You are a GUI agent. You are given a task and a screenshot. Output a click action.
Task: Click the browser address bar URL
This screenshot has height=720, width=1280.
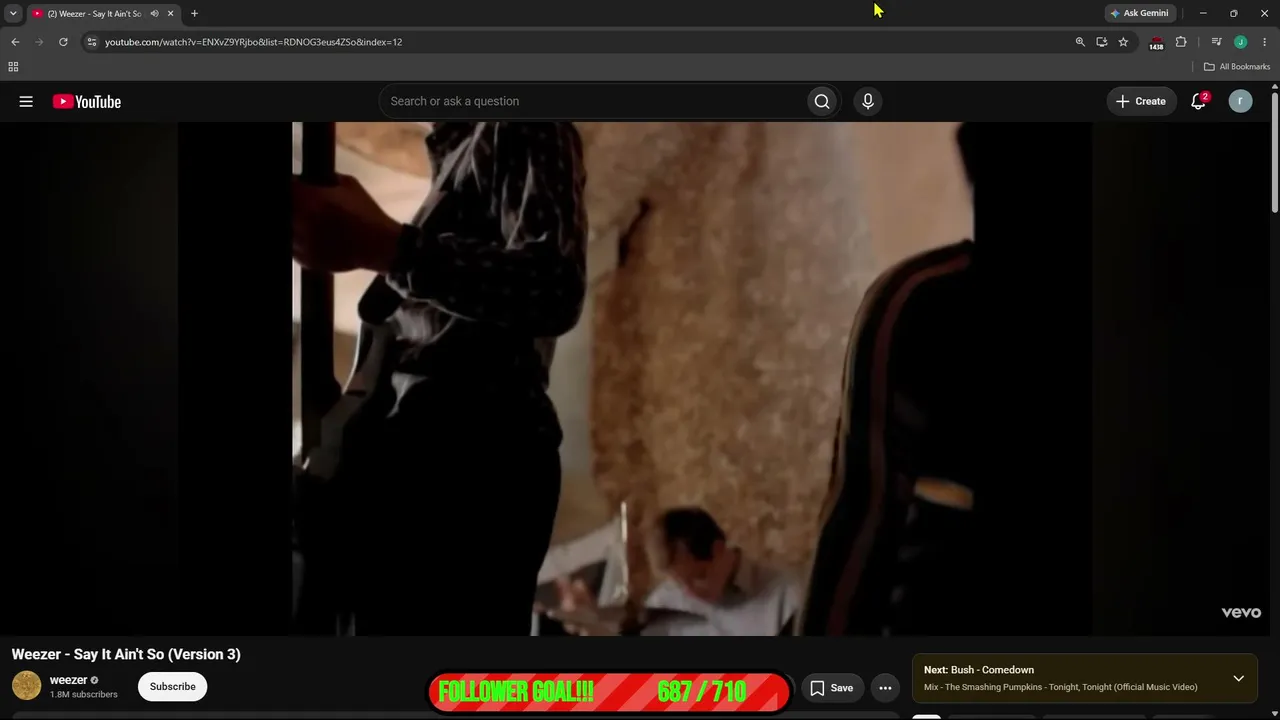coord(254,42)
